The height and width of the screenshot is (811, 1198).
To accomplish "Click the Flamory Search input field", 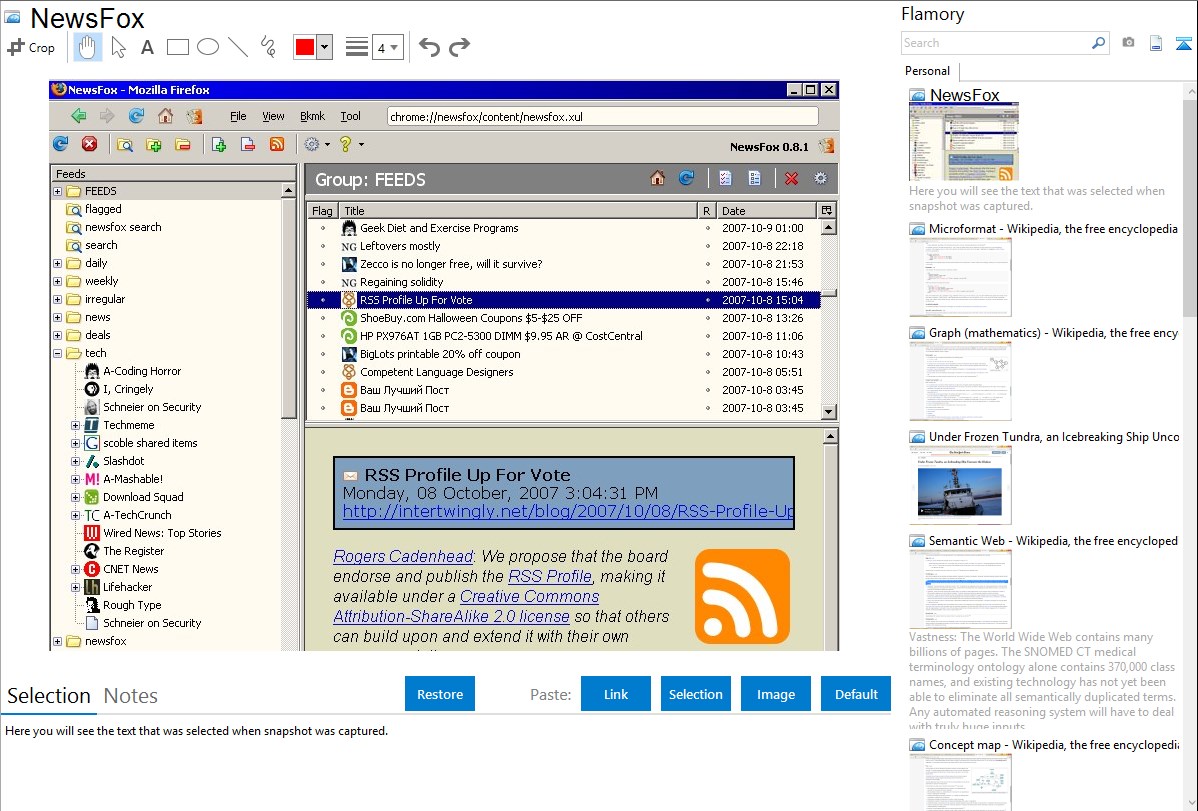I will pos(996,43).
